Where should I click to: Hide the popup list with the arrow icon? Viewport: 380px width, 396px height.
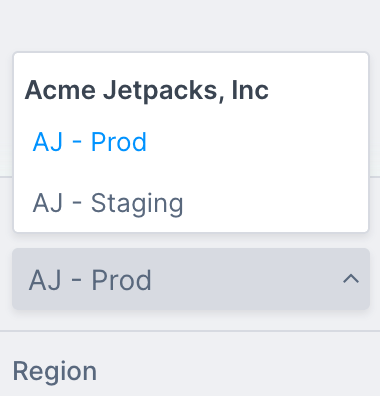point(351,279)
